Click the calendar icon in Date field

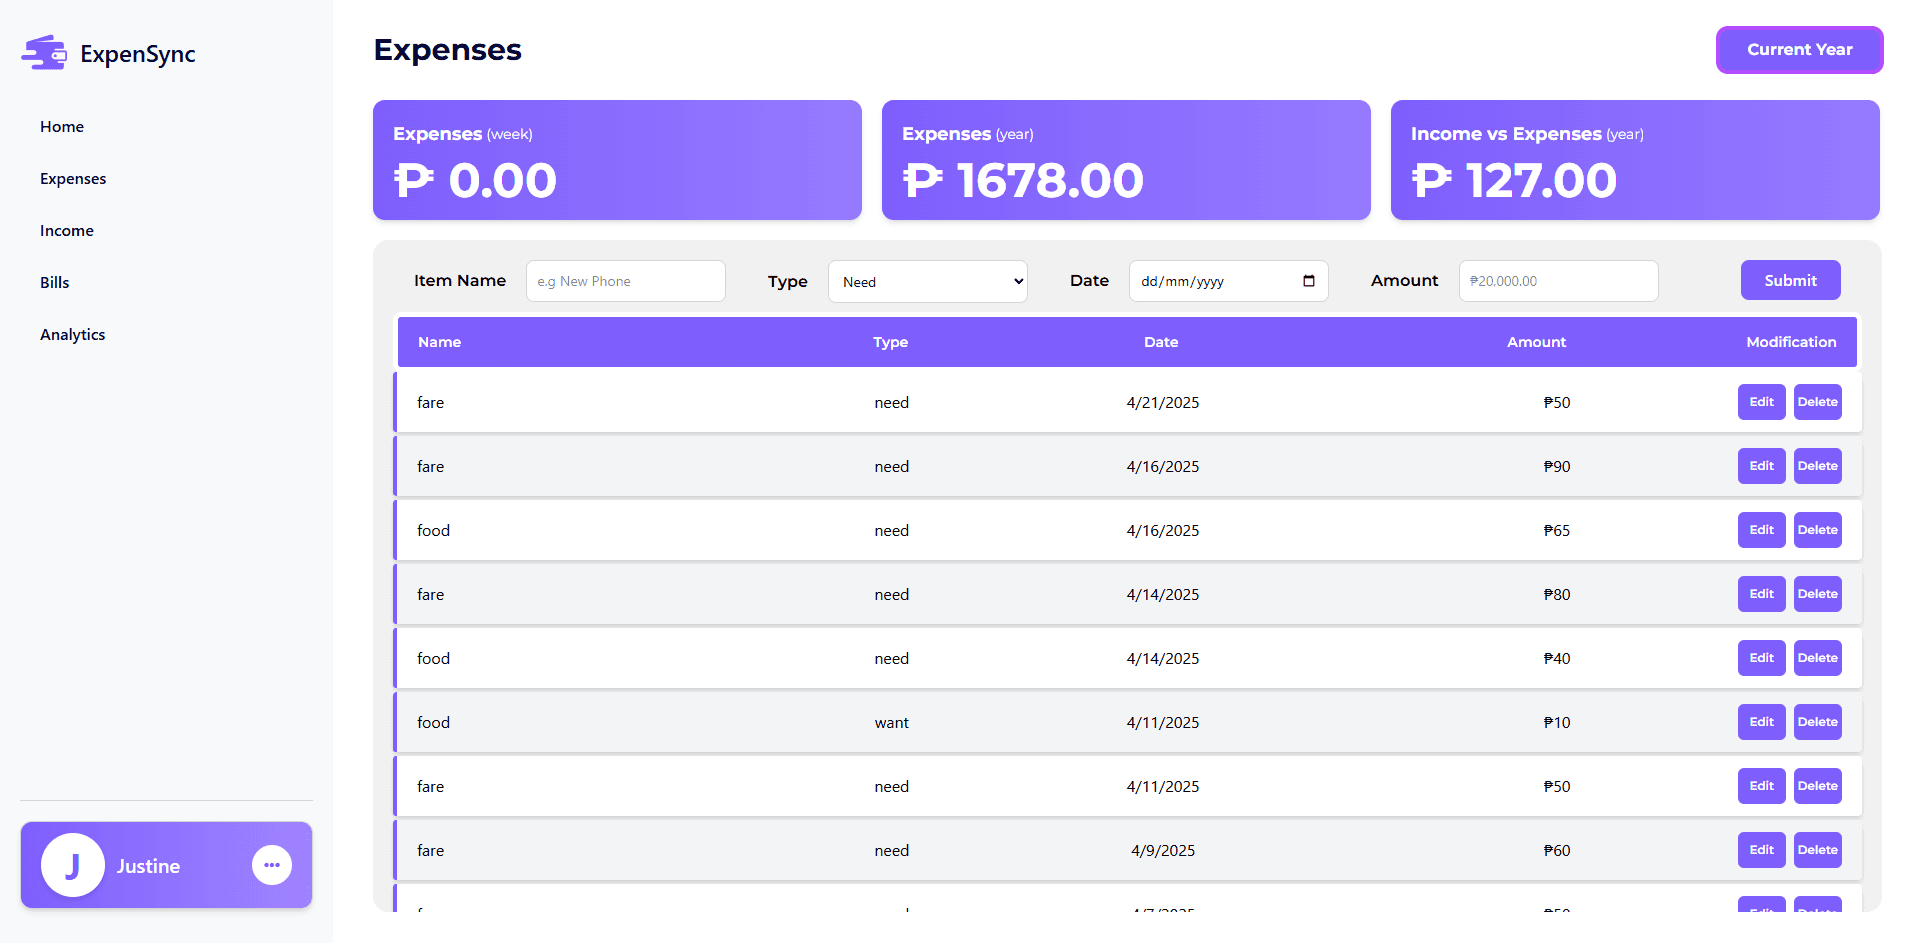(1308, 281)
